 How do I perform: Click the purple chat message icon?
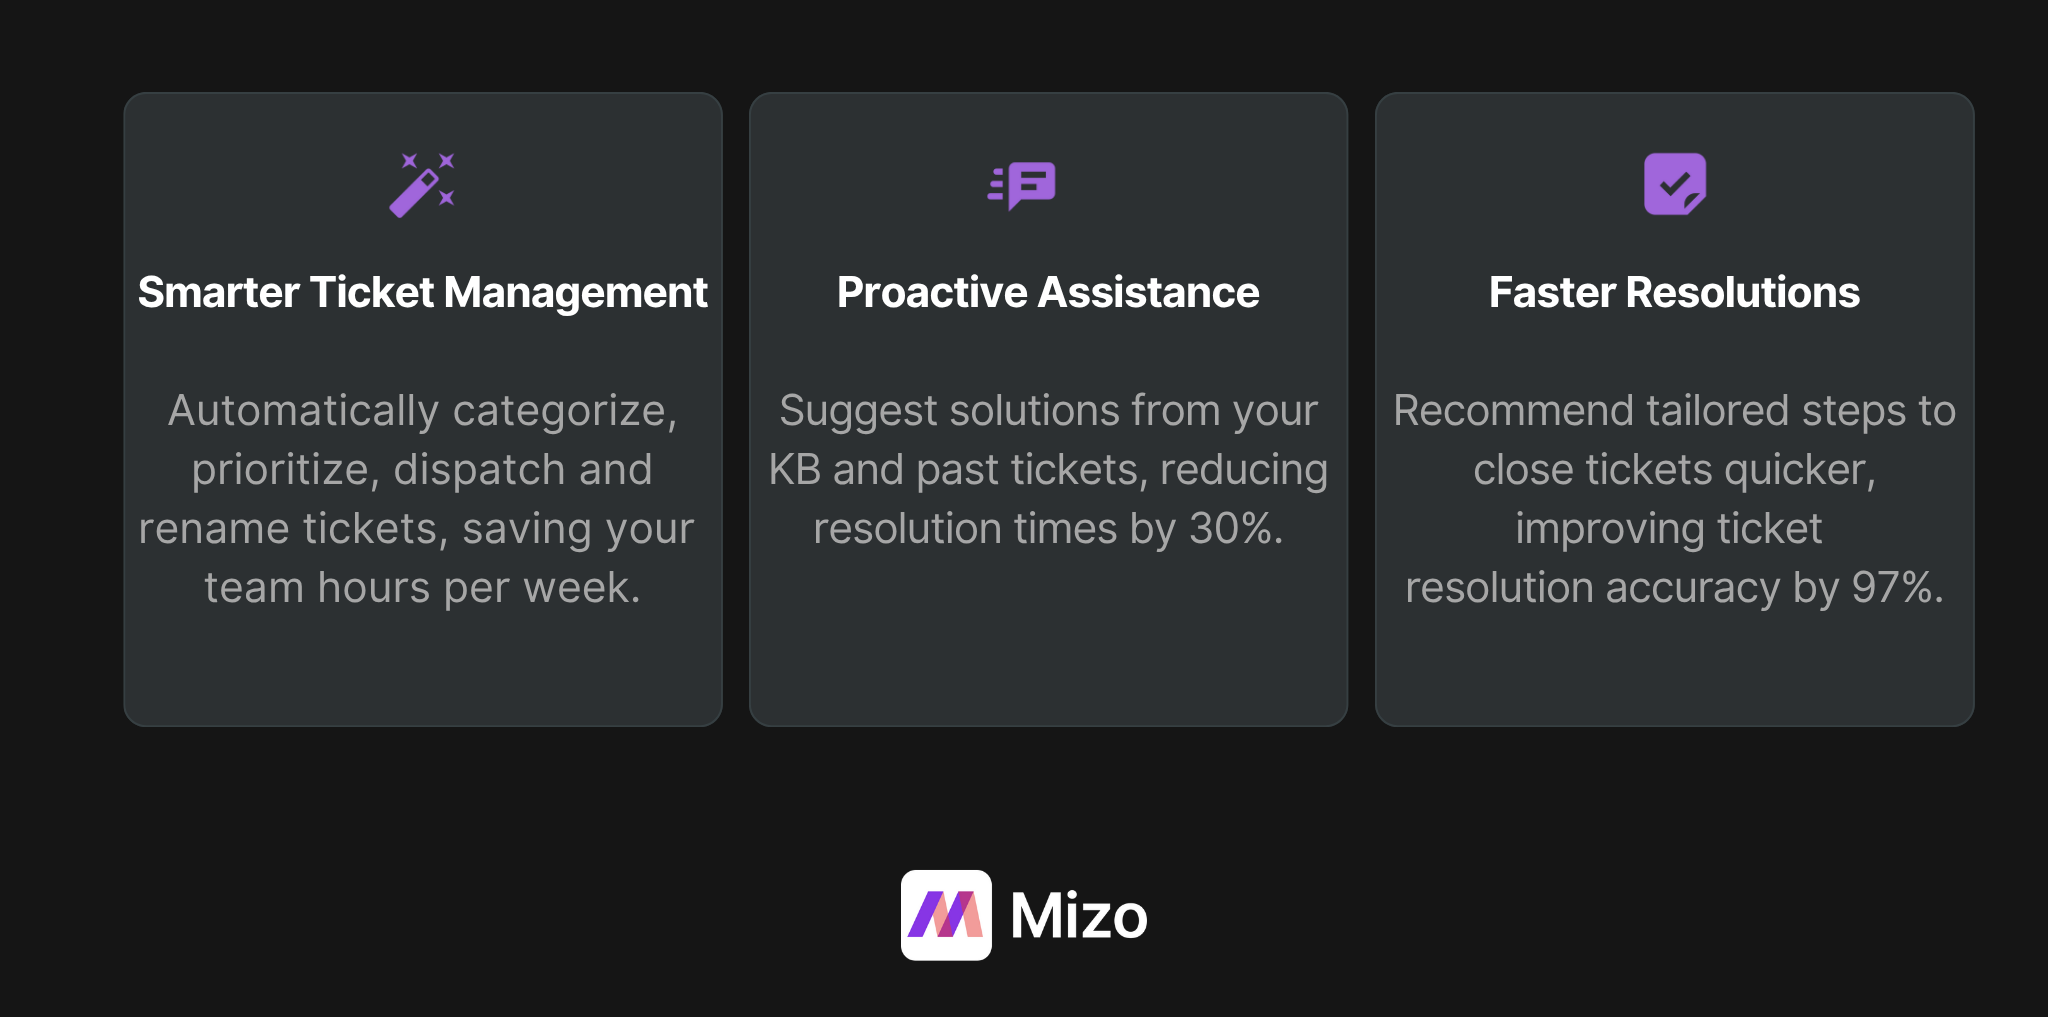point(1023,185)
